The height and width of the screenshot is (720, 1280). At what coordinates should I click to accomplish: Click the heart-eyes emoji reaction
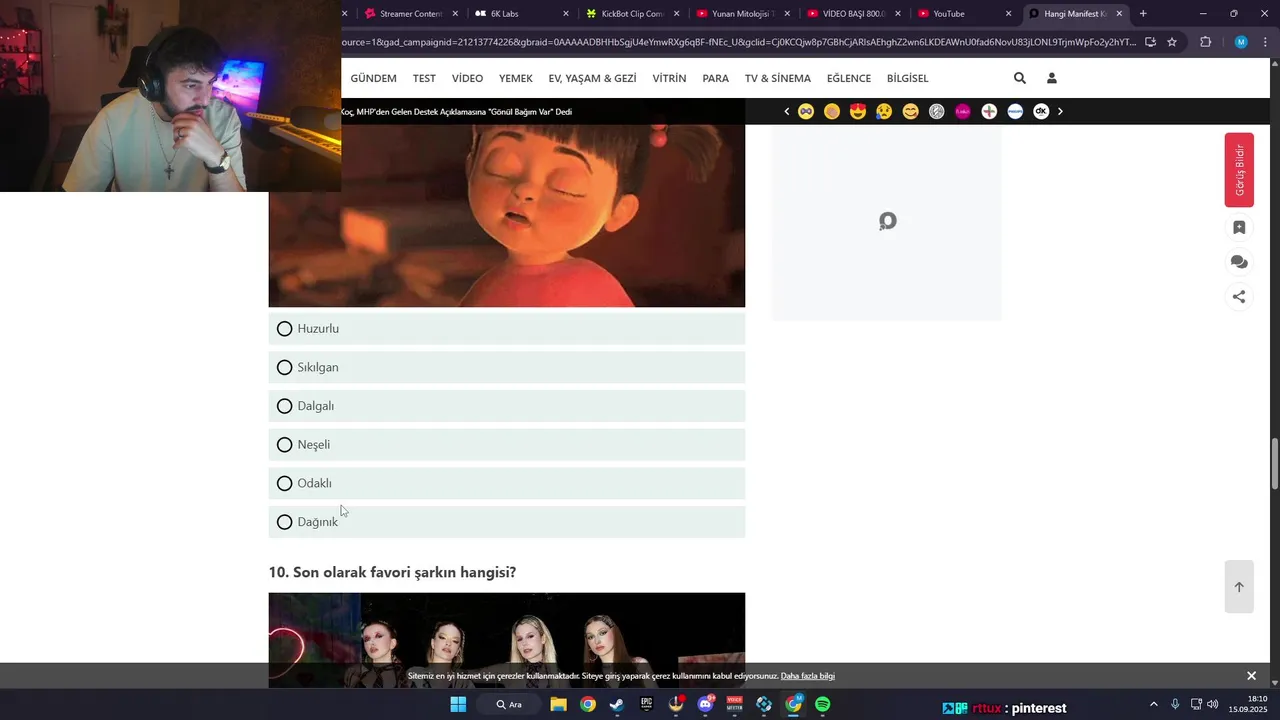coord(858,111)
